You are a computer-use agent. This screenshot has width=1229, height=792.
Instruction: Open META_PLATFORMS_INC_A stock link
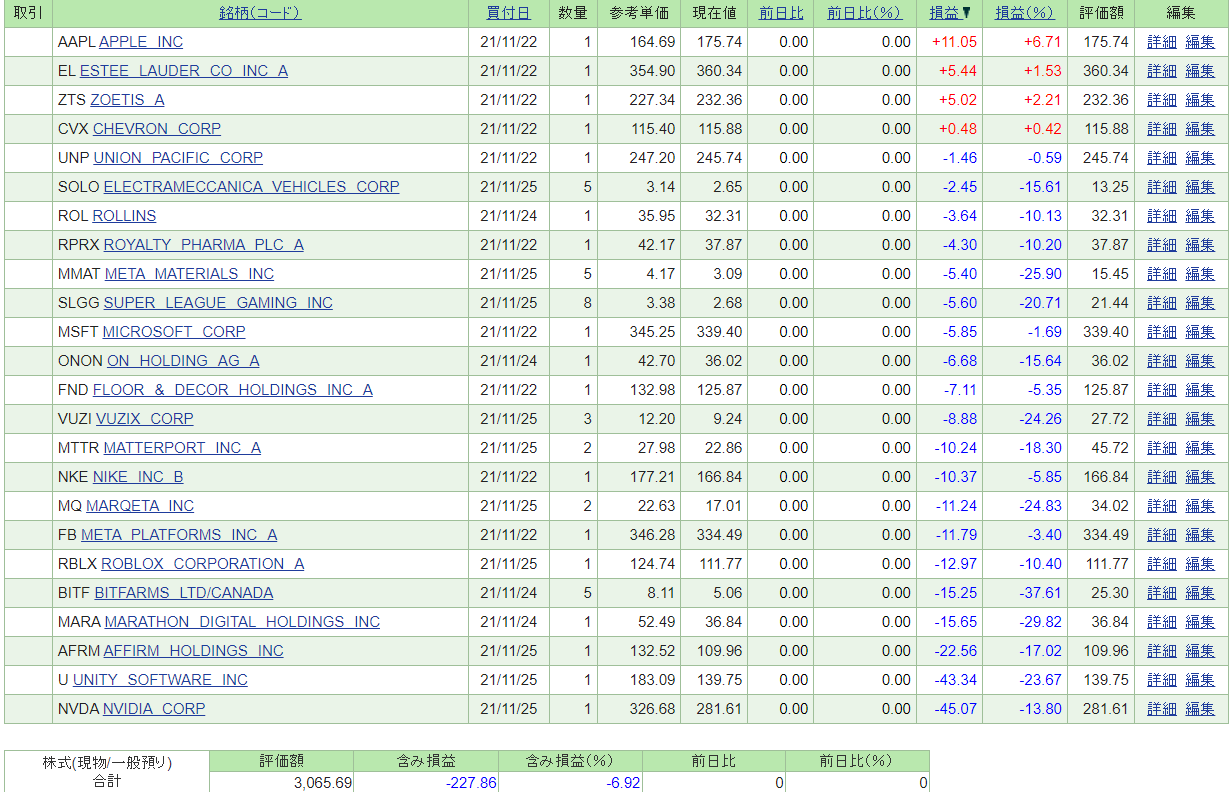pyautogui.click(x=179, y=535)
